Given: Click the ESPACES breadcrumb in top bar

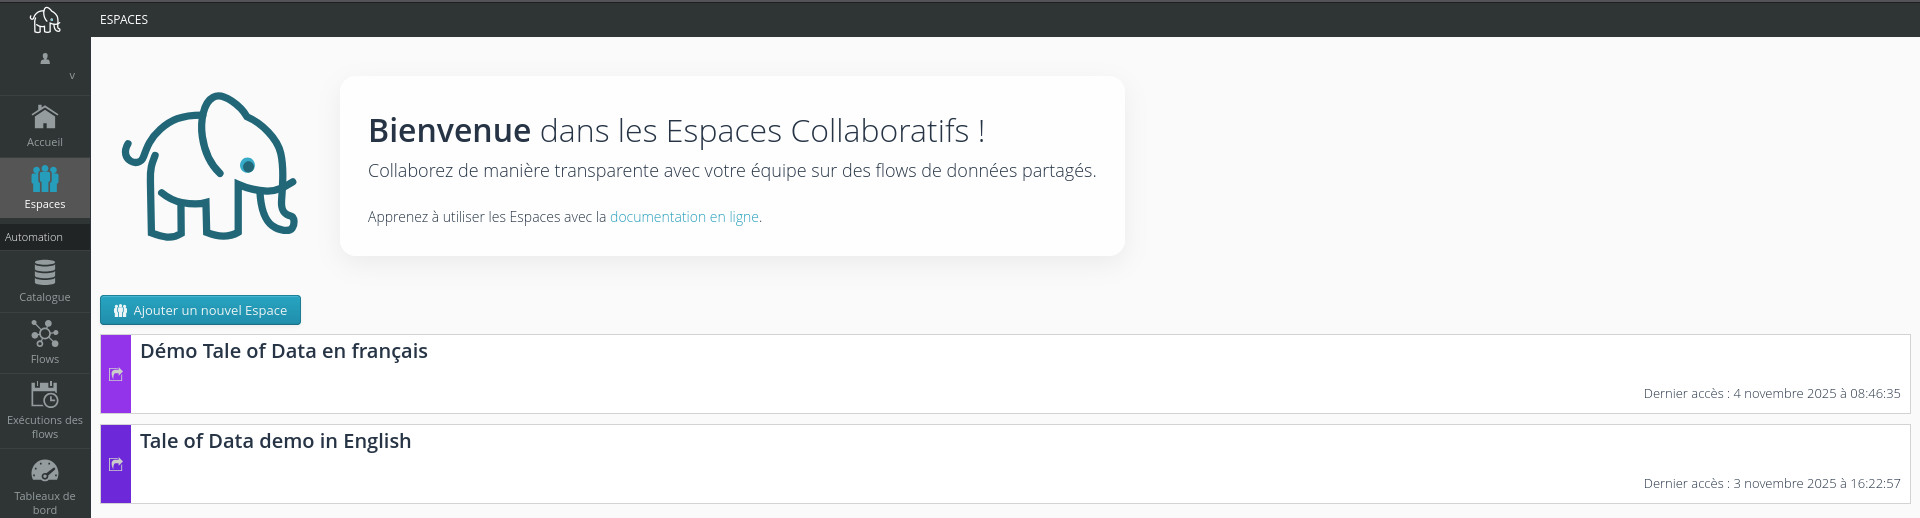Looking at the screenshot, I should [124, 19].
